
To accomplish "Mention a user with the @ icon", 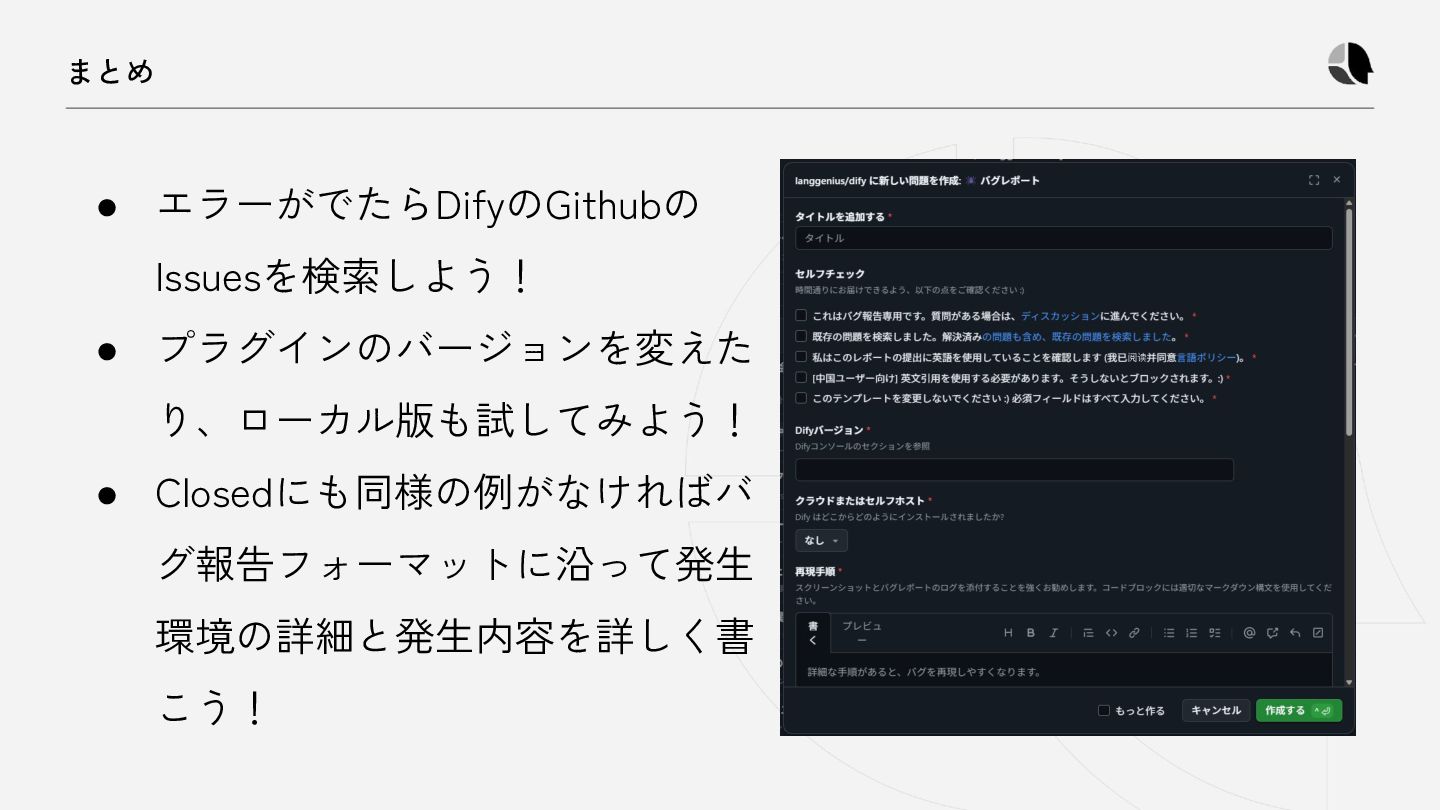I will click(1249, 633).
